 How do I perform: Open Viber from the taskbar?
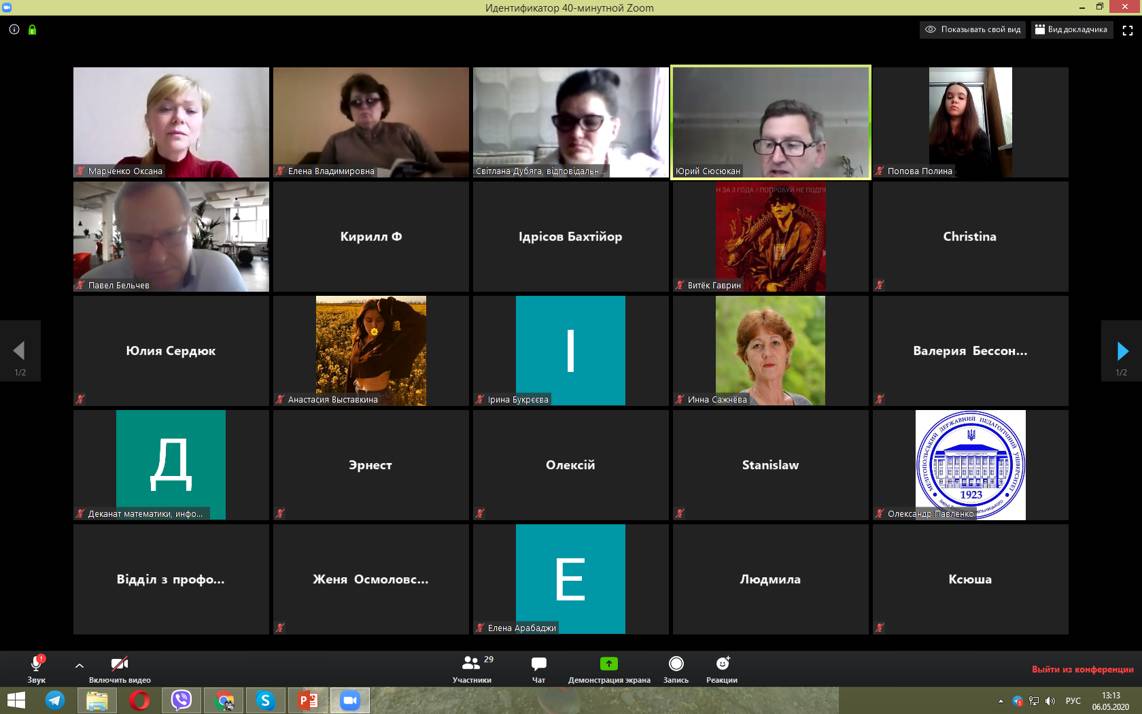(181, 700)
